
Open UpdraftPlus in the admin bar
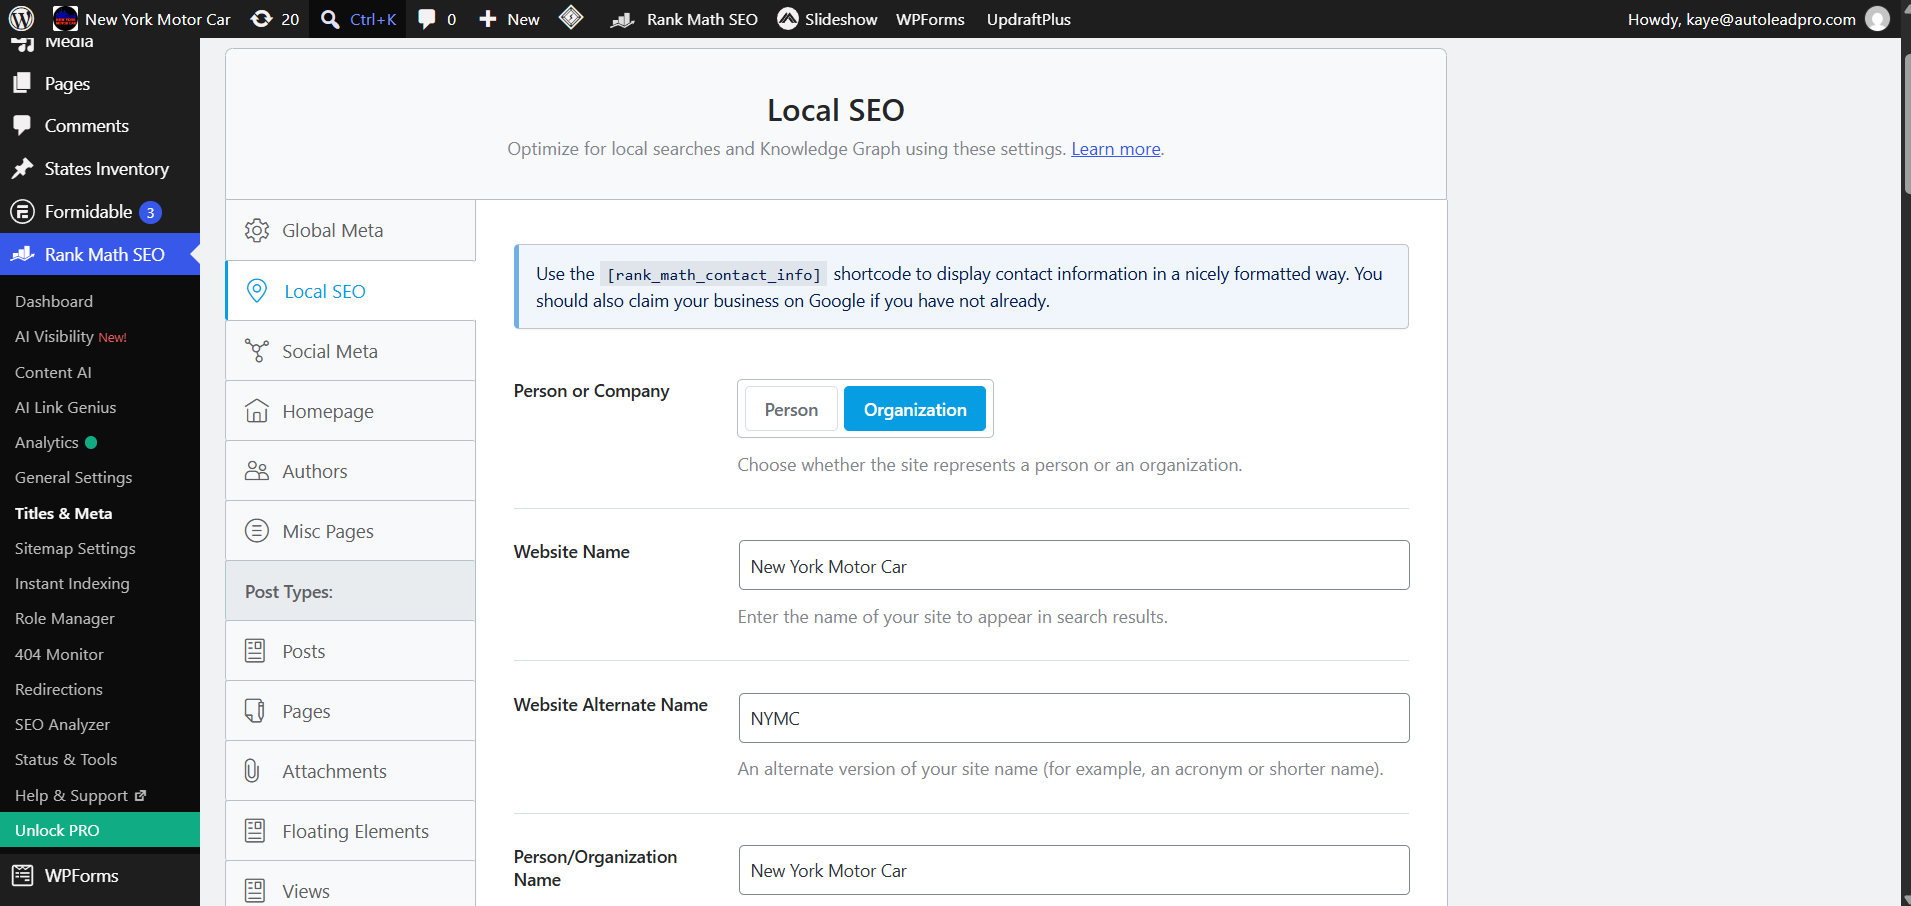coord(1028,19)
